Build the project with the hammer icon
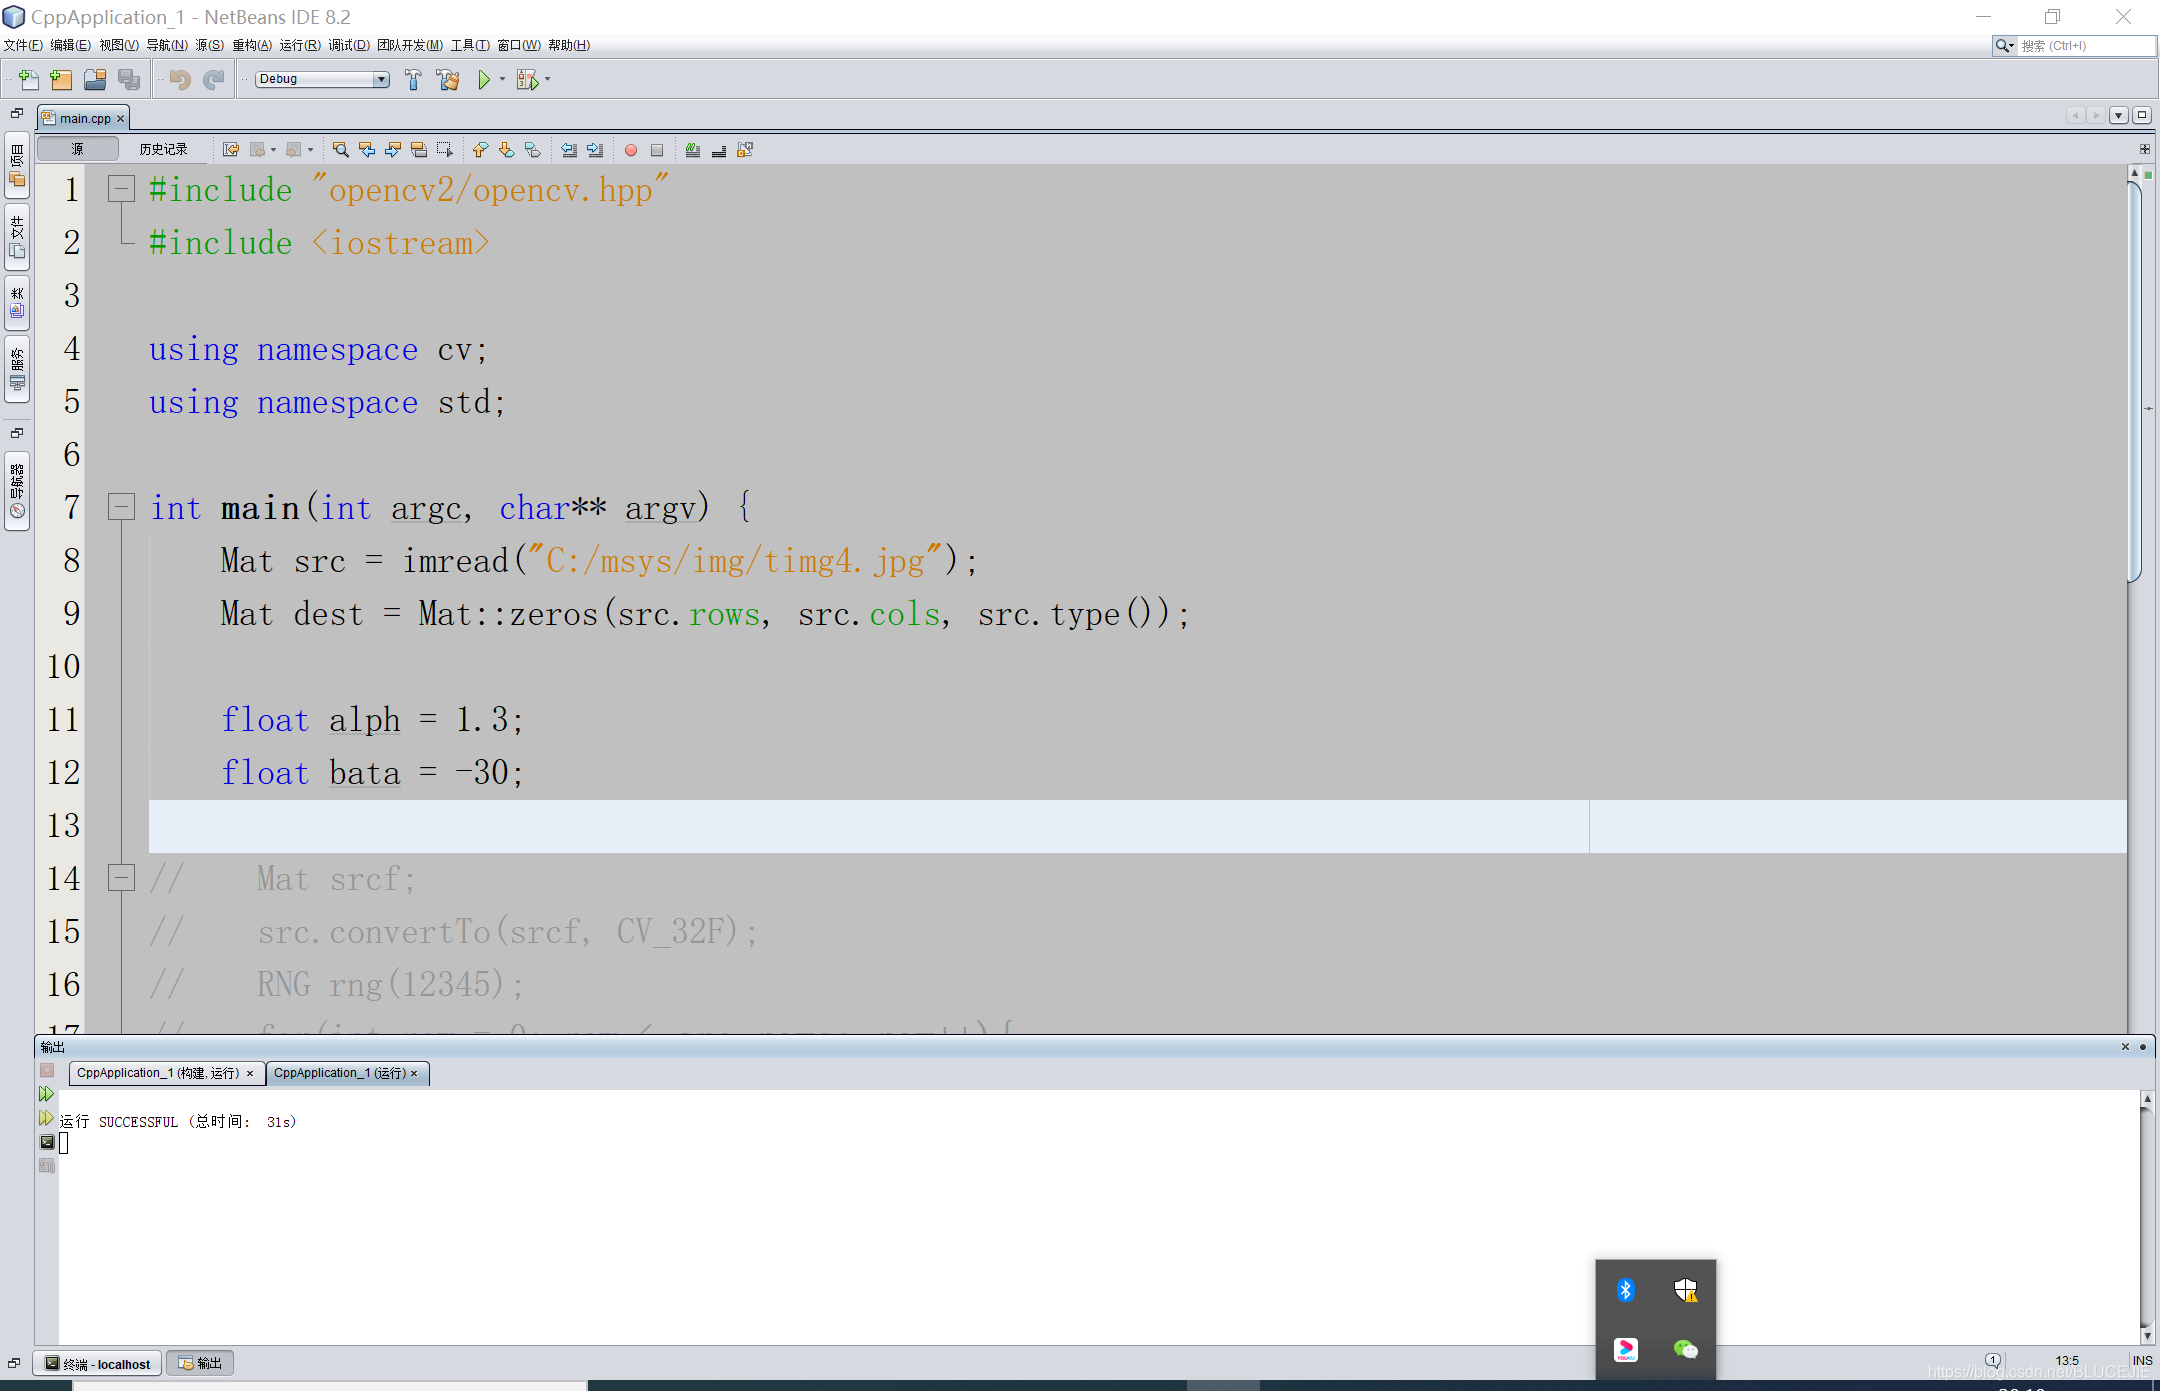The image size is (2160, 1391). [413, 79]
